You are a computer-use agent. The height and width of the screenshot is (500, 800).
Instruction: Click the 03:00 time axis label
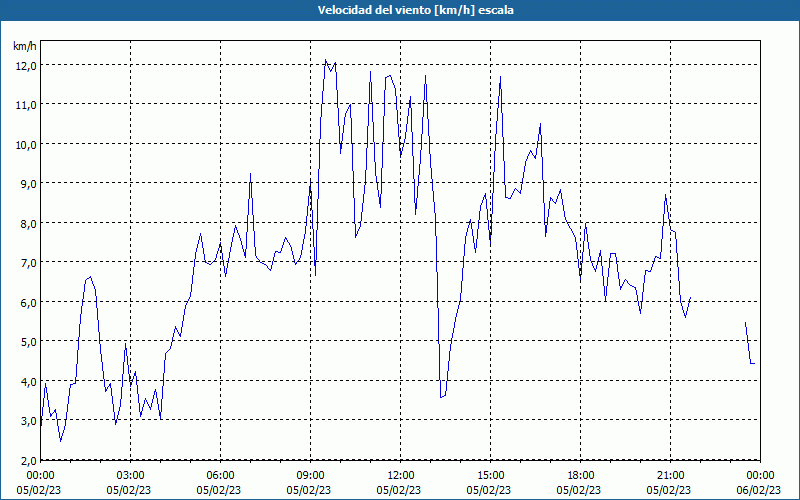click(x=131, y=476)
